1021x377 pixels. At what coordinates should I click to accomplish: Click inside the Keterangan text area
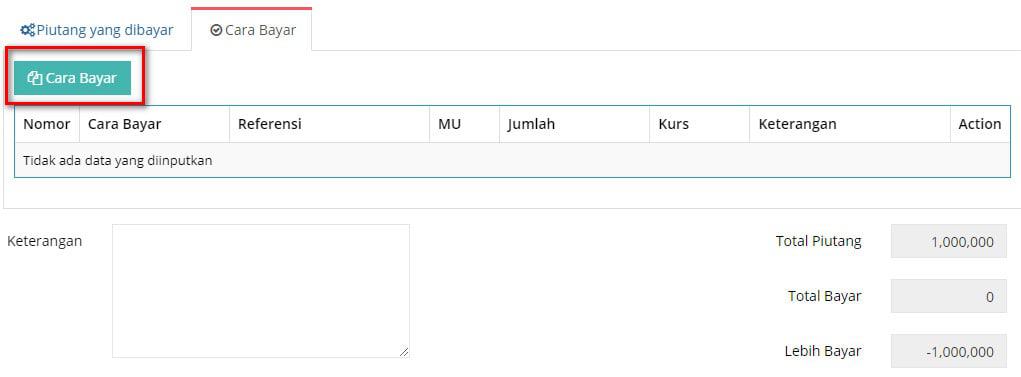pyautogui.click(x=261, y=291)
